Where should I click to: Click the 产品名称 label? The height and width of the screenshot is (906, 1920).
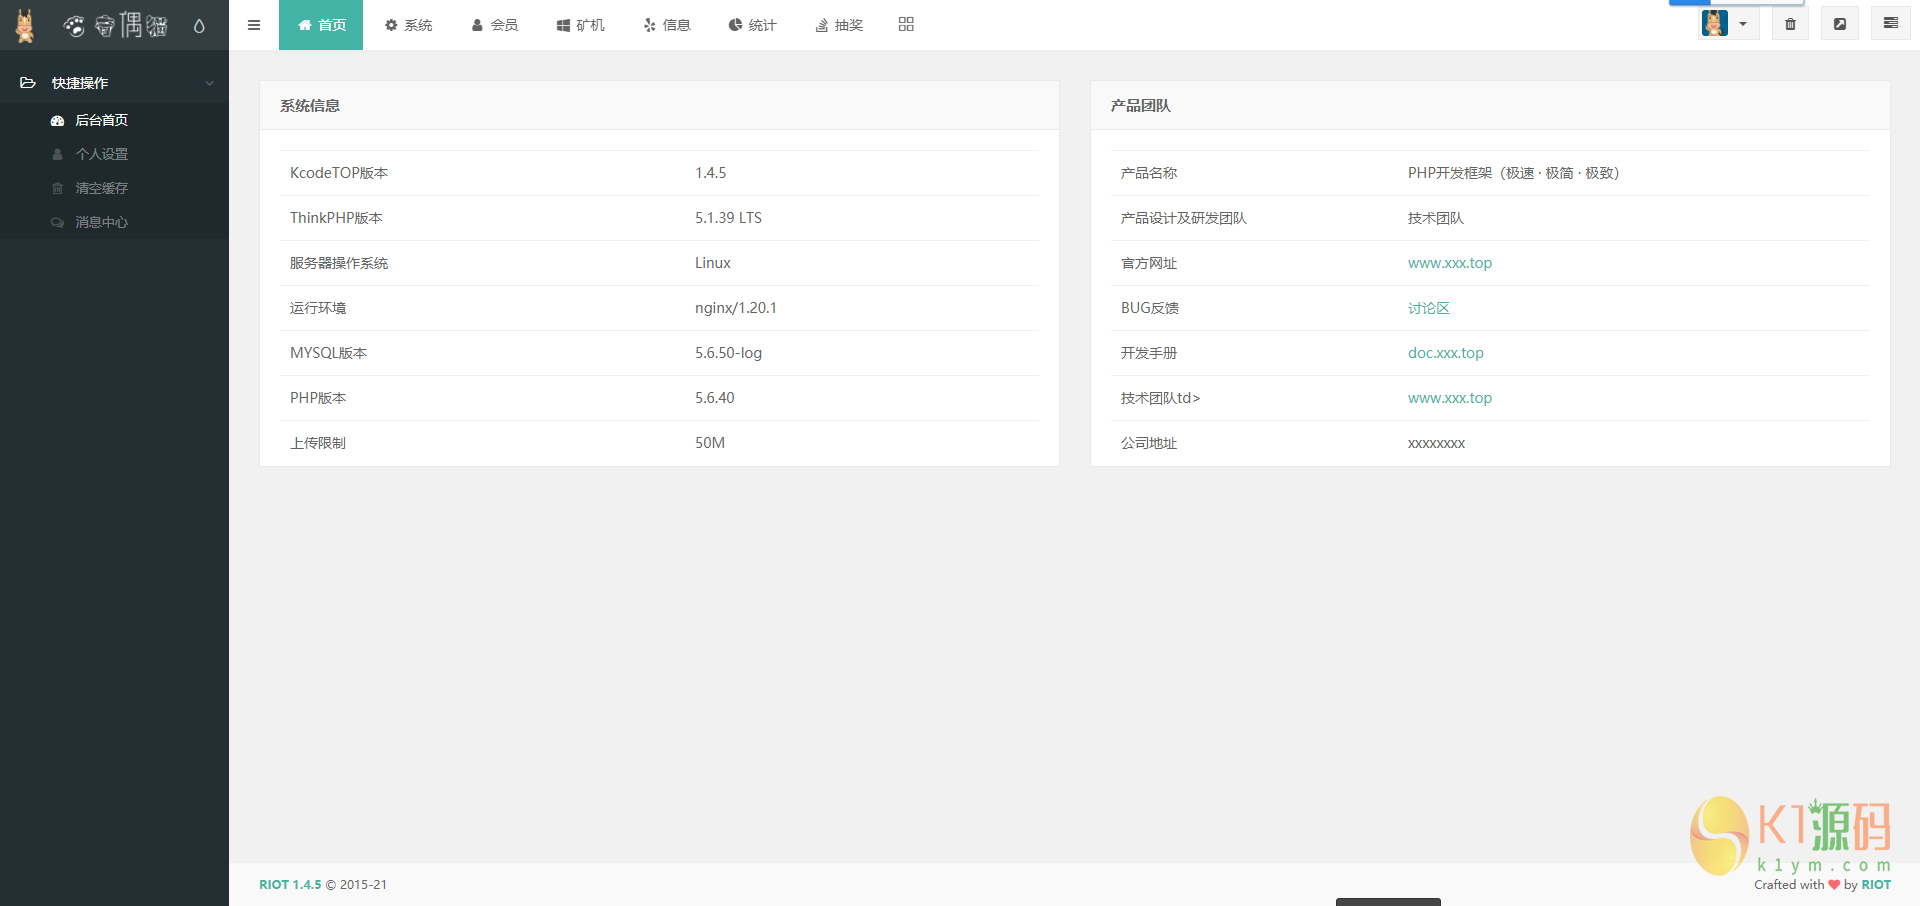(x=1149, y=173)
